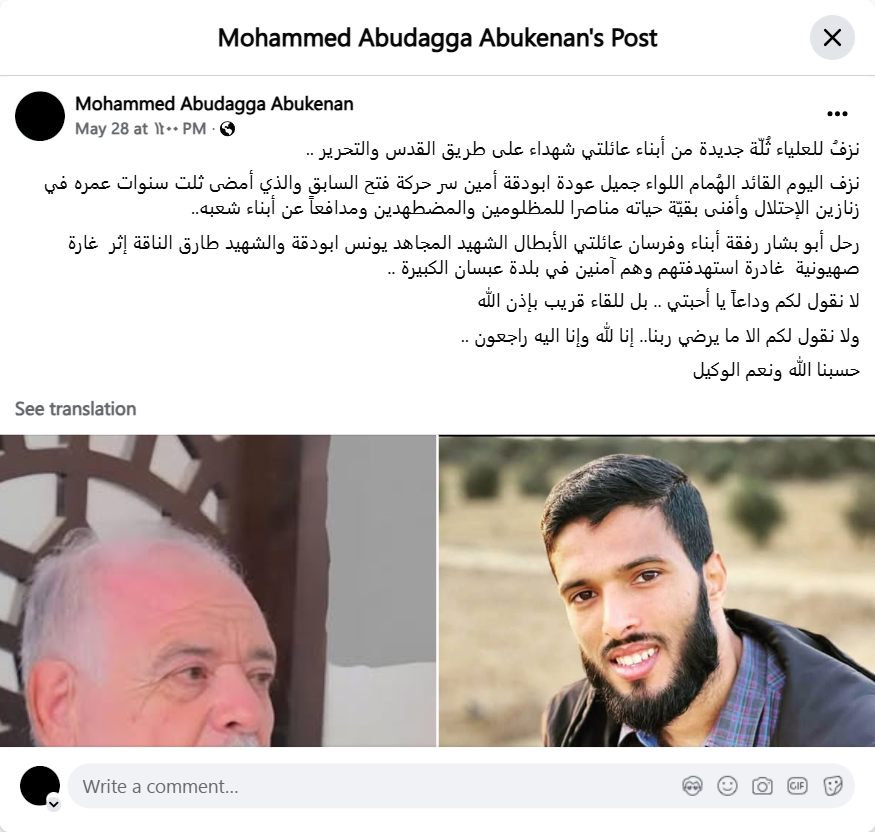Image resolution: width=875 pixels, height=832 pixels.
Task: Open the May 28 timestamp link
Action: coord(141,129)
